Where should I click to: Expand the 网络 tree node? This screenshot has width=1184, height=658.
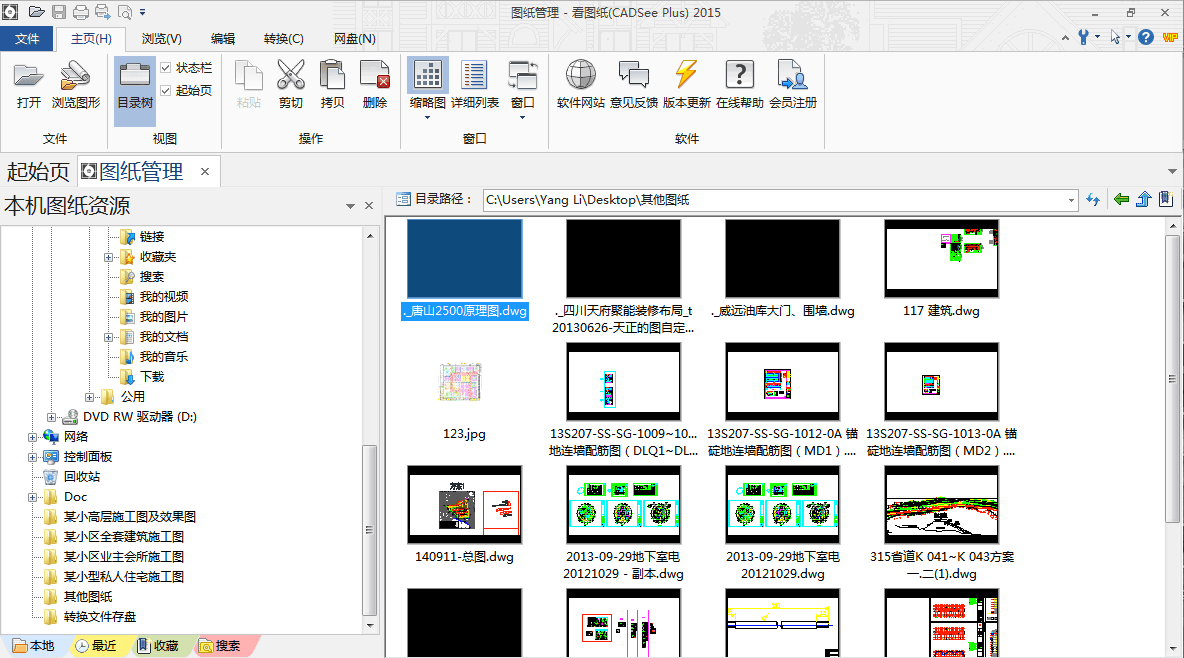click(33, 437)
